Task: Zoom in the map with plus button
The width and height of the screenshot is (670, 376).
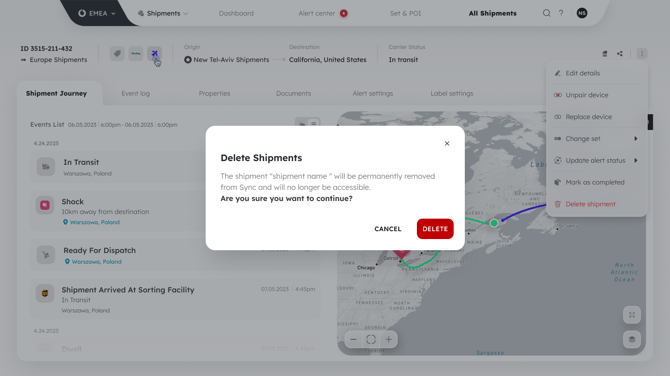Action: [388, 340]
